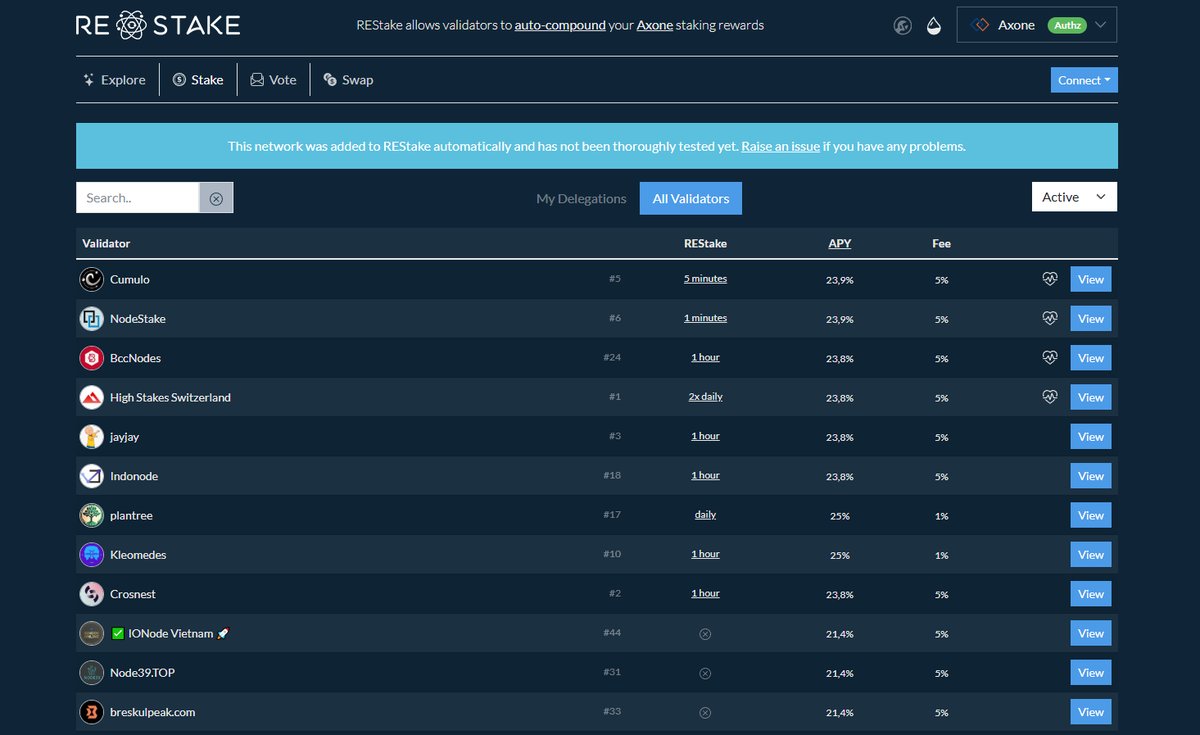Click the Fee column header

(x=941, y=243)
